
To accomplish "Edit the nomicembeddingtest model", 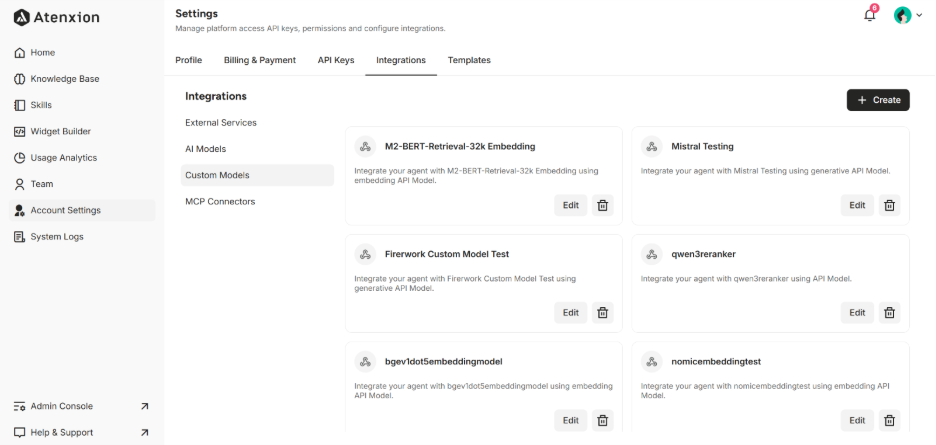I will tap(857, 420).
